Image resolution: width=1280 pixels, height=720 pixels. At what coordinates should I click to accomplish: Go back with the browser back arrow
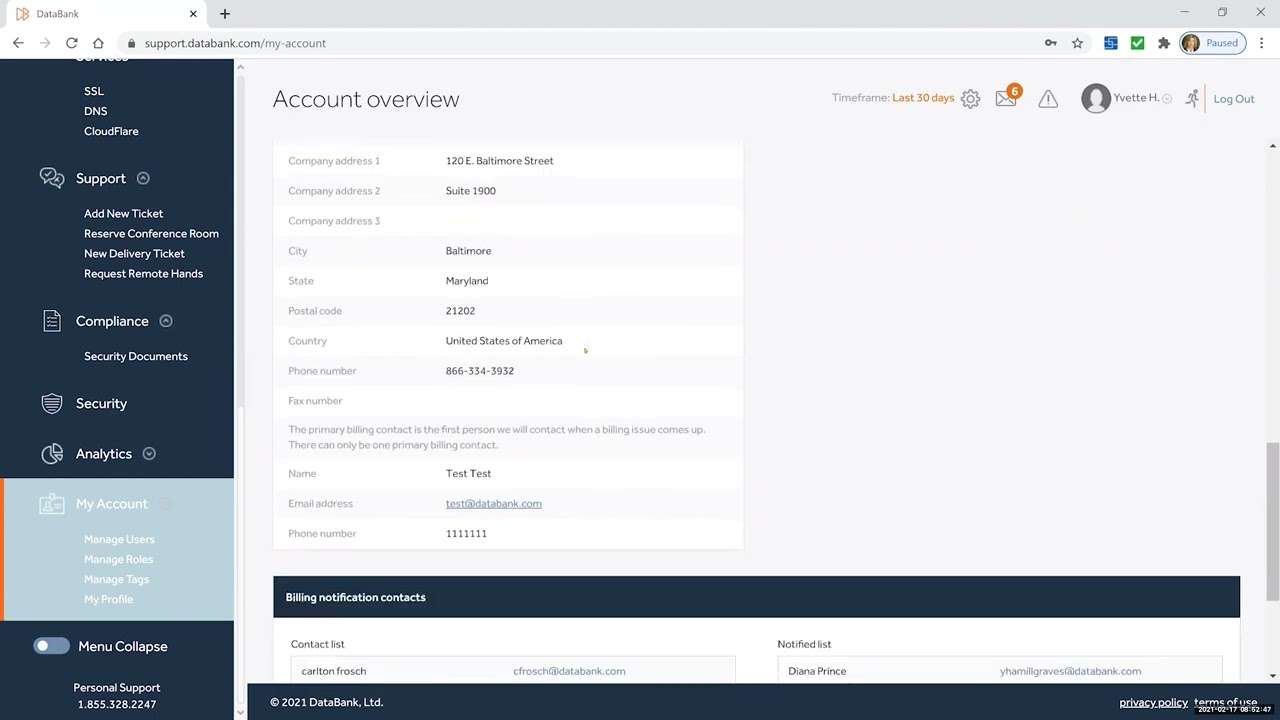(18, 43)
